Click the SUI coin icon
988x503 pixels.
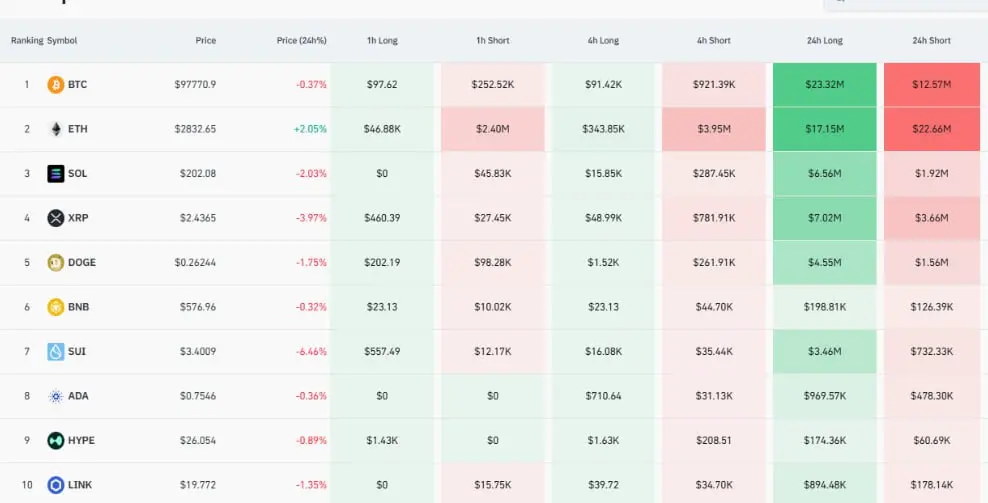(x=56, y=352)
